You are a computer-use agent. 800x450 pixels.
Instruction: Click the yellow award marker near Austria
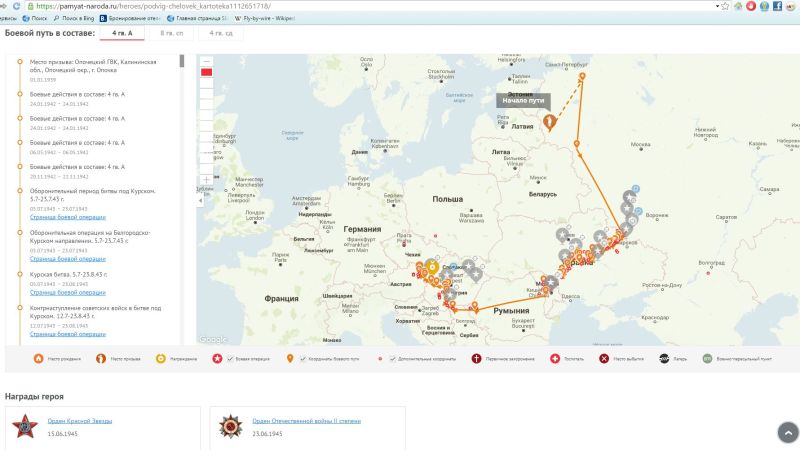point(432,267)
